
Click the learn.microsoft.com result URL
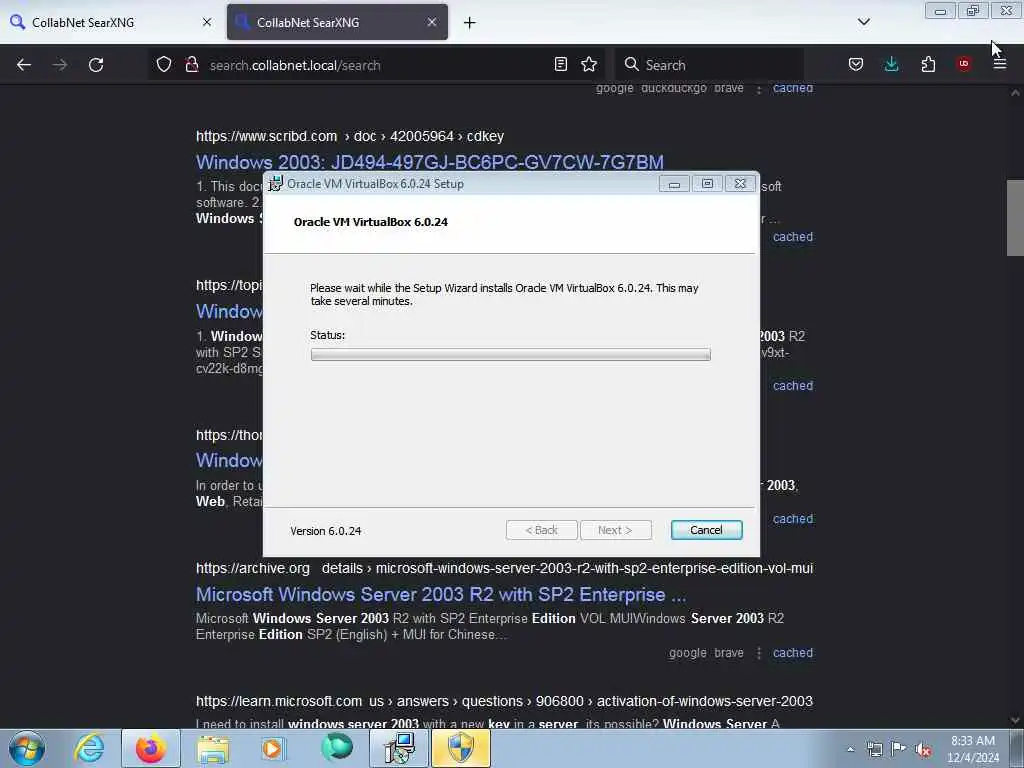(504, 701)
